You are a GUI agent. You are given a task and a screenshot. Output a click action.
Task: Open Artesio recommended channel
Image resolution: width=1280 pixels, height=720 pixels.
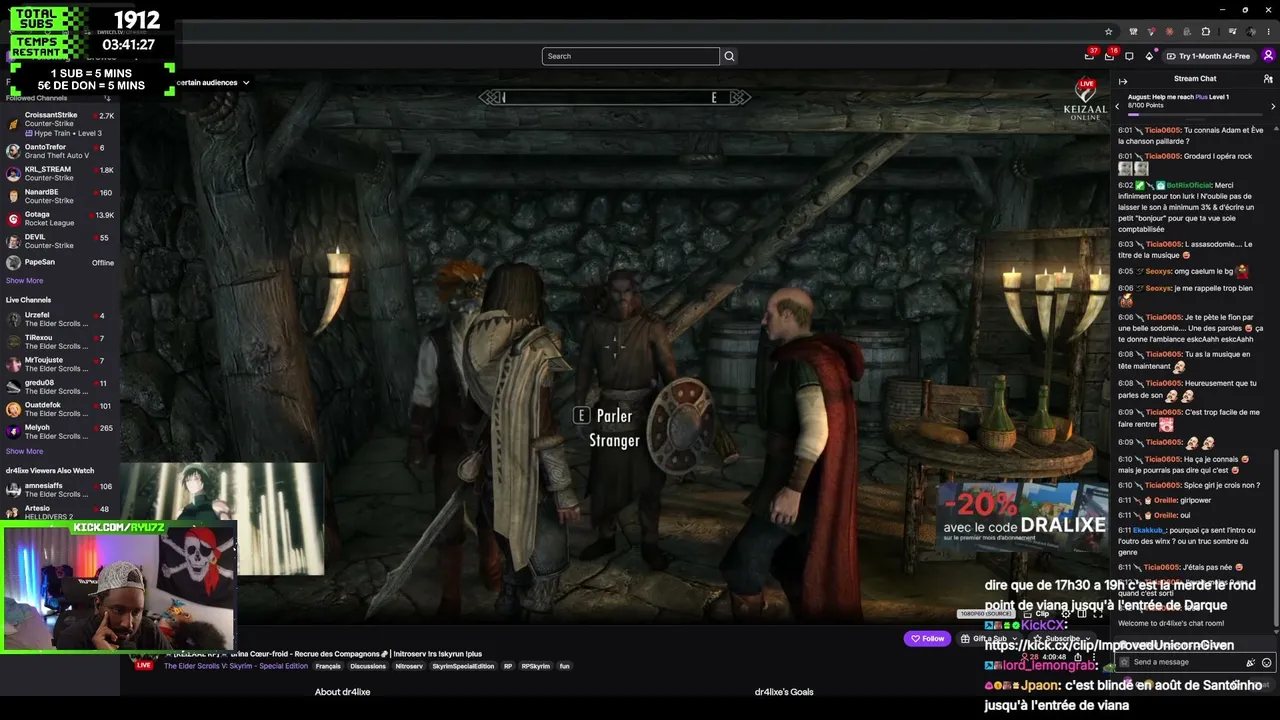[60, 512]
